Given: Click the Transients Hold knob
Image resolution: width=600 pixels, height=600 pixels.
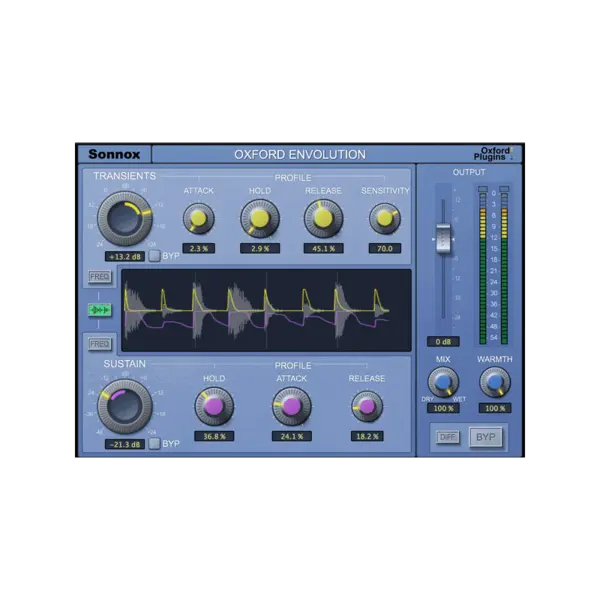Looking at the screenshot, I should click(260, 218).
